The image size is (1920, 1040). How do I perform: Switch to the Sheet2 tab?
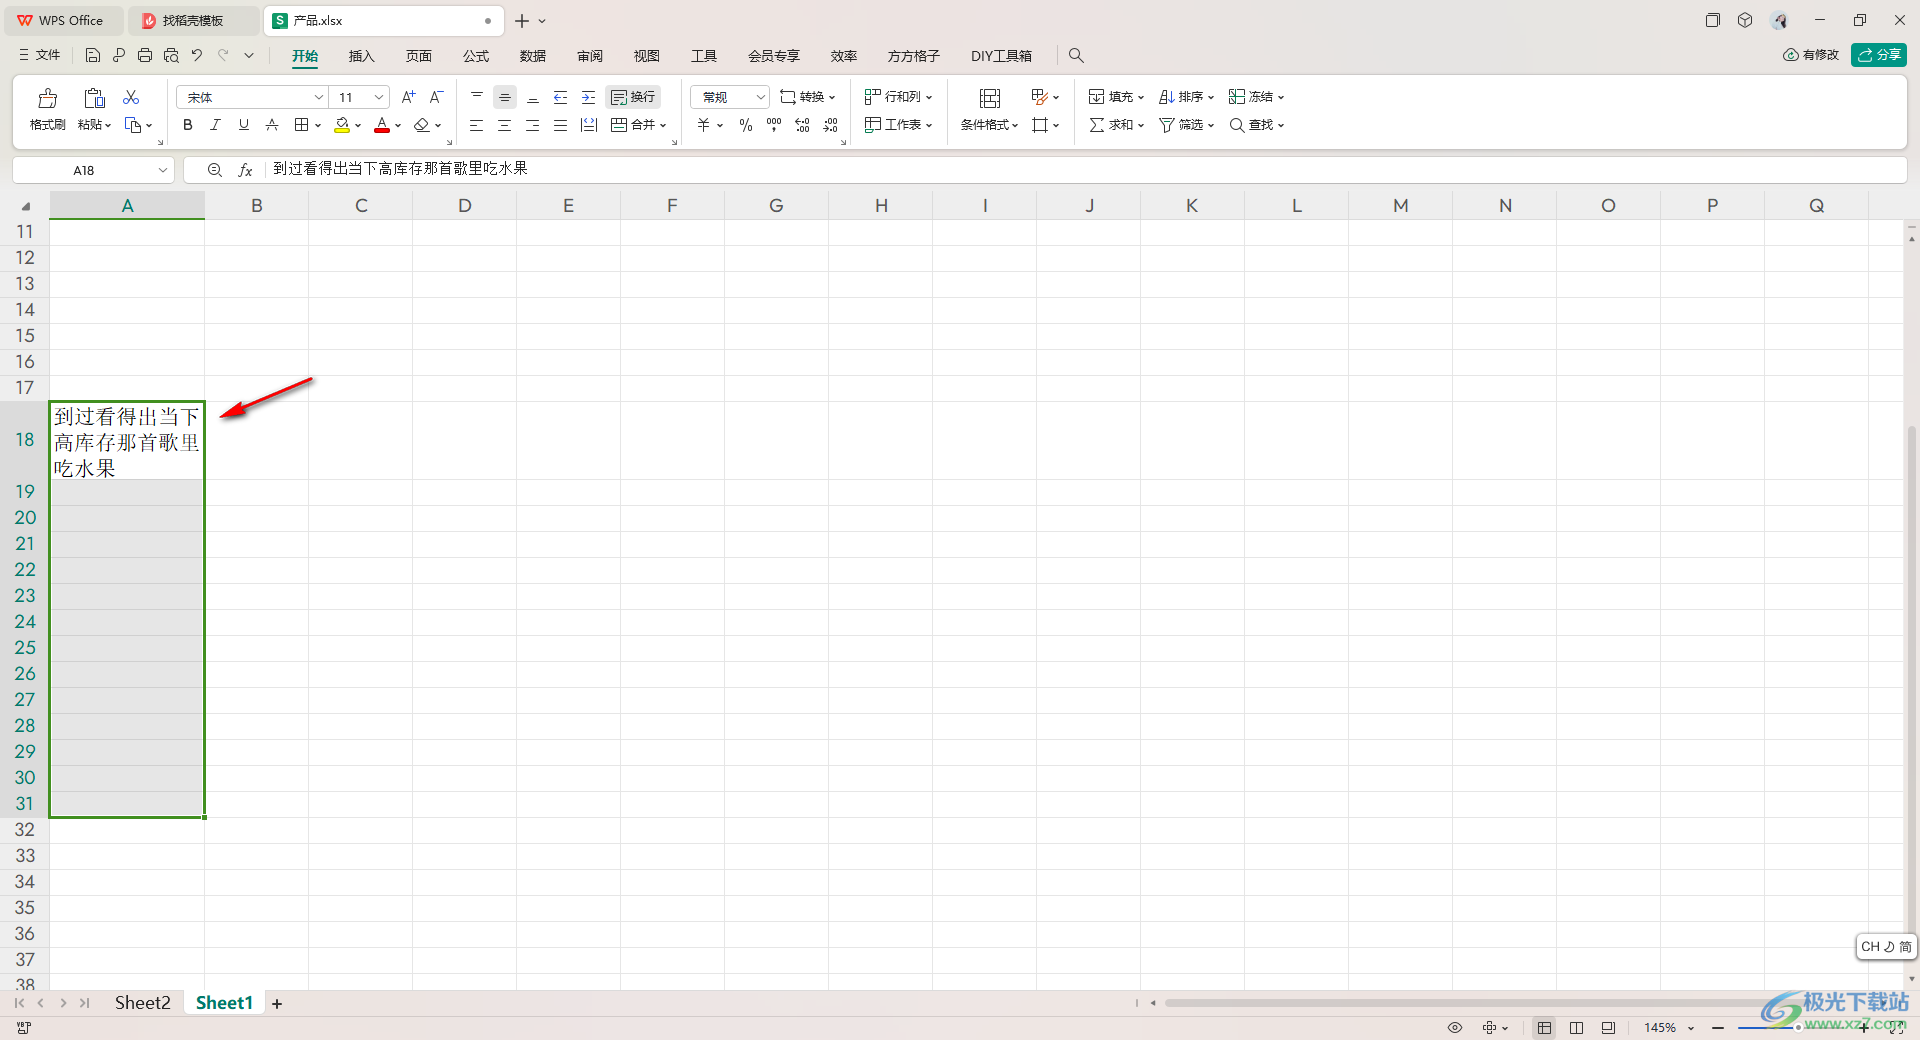(x=142, y=1003)
